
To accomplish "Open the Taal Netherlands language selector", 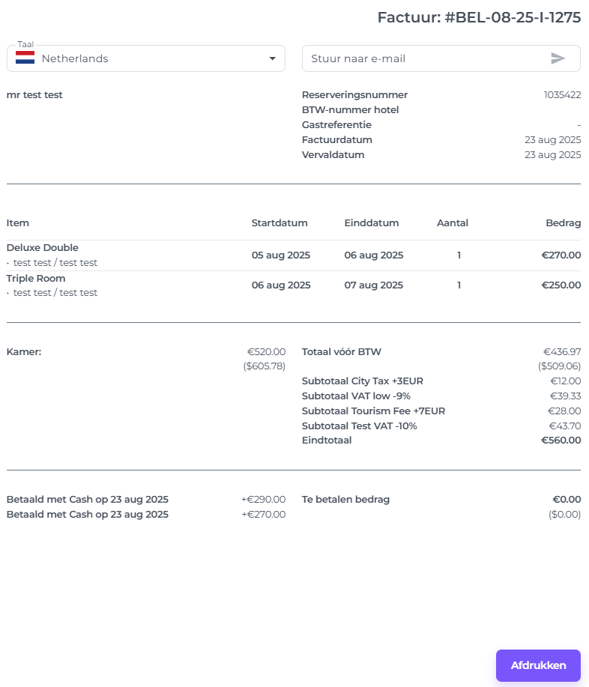I will tap(146, 58).
